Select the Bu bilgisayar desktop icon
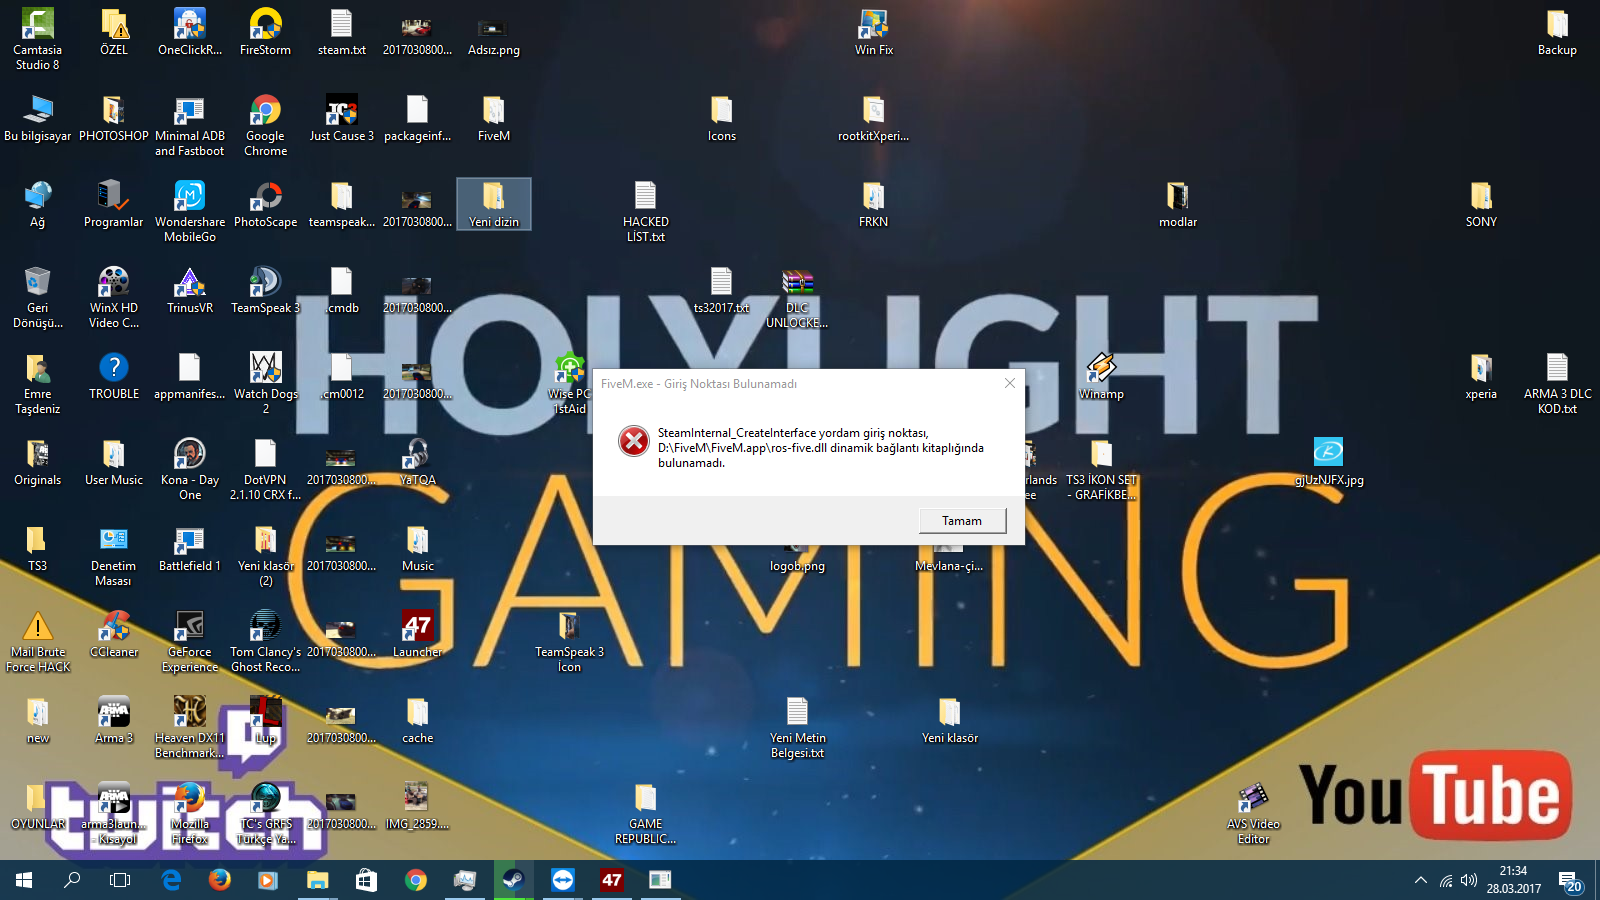Image resolution: width=1600 pixels, height=900 pixels. (x=38, y=119)
